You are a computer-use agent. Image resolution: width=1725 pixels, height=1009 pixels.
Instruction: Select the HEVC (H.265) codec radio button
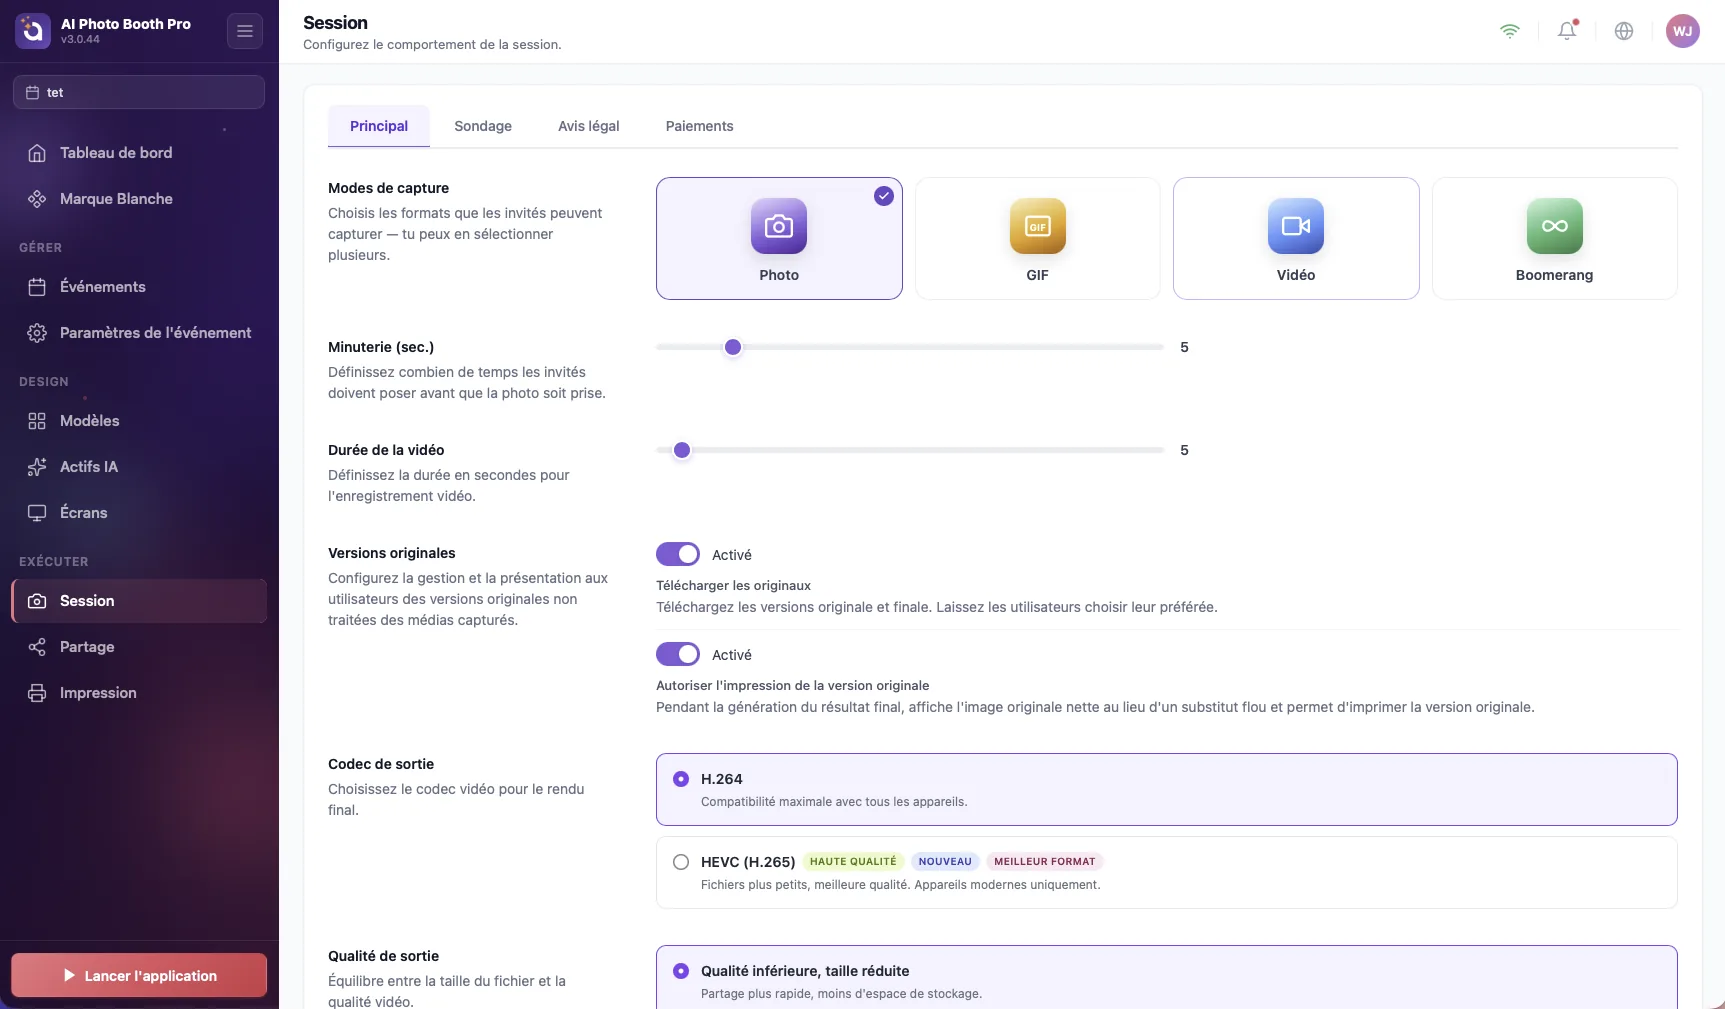681,862
